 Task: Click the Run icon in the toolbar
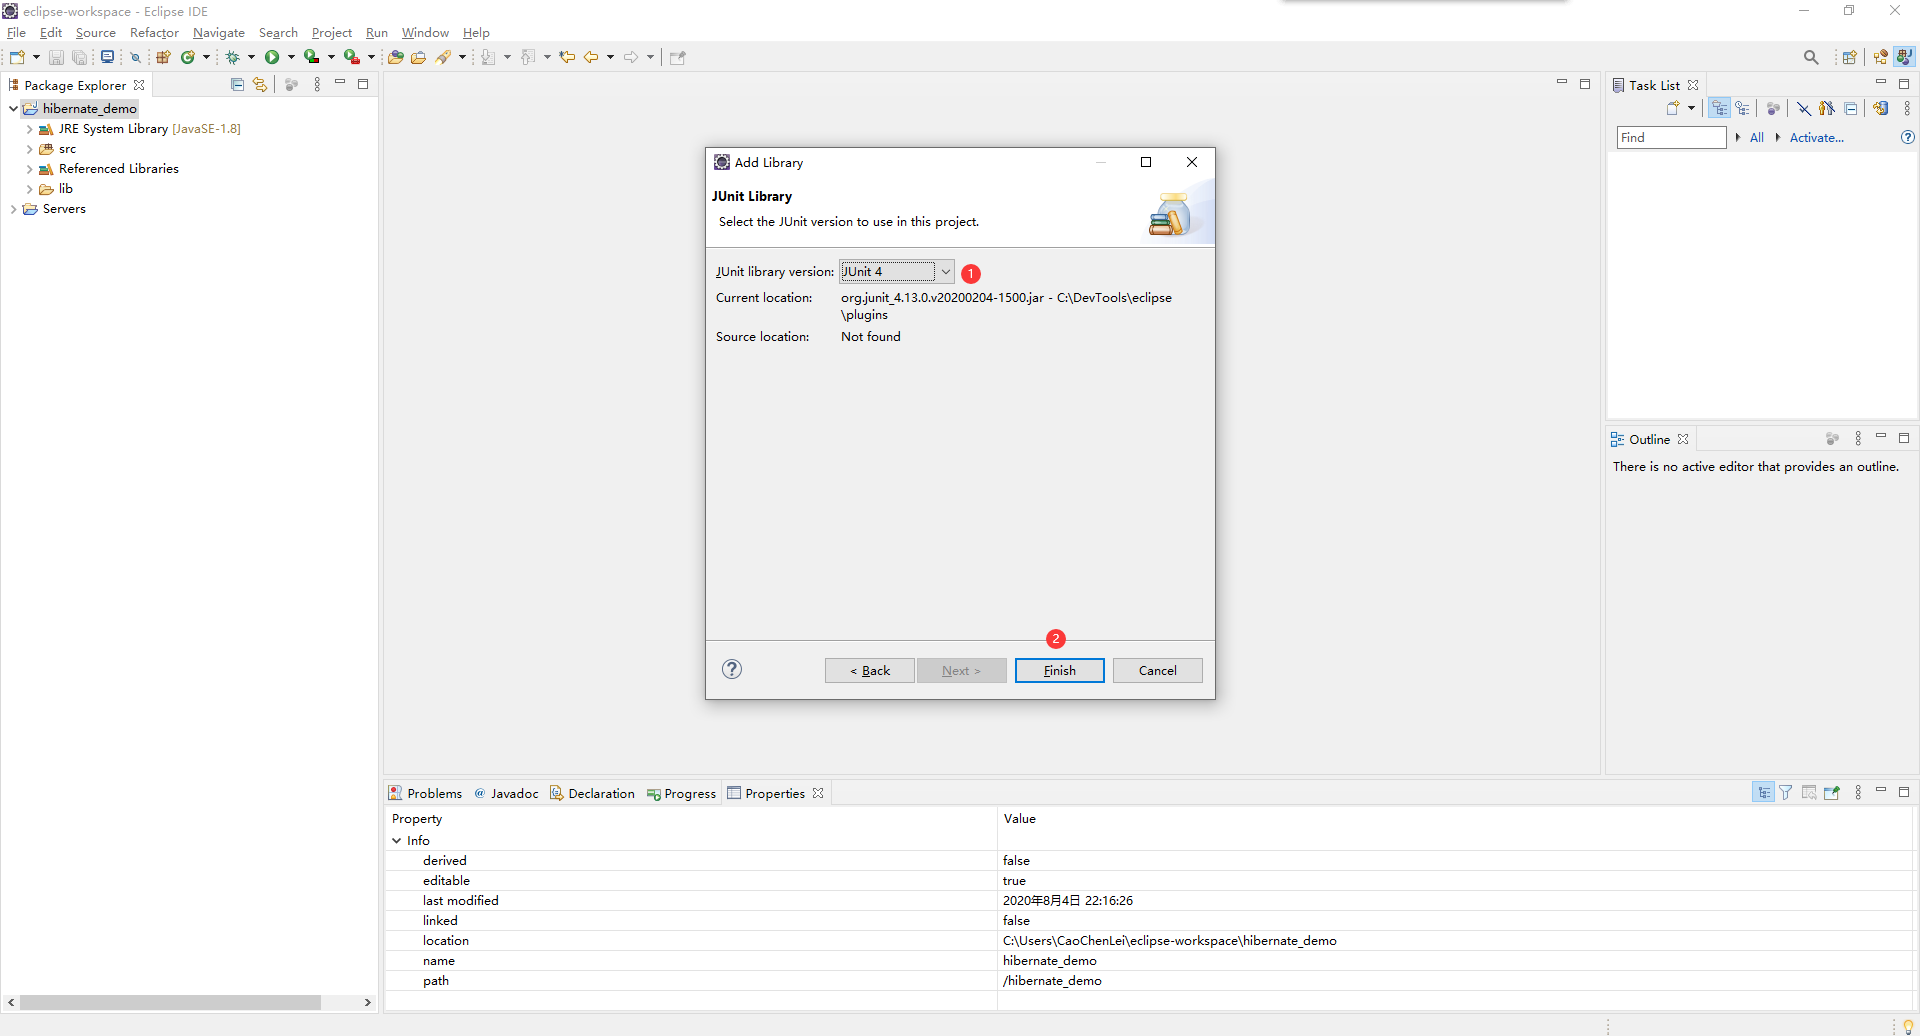click(x=273, y=57)
